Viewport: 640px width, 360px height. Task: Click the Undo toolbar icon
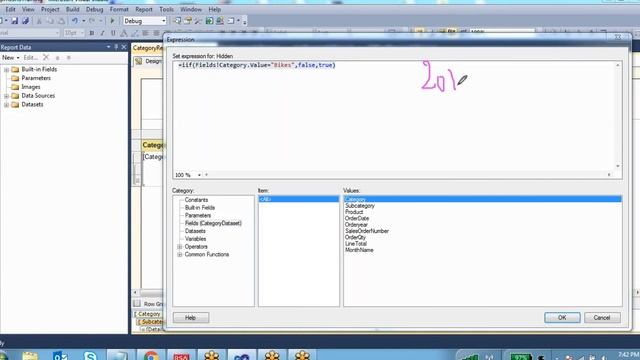coord(75,21)
